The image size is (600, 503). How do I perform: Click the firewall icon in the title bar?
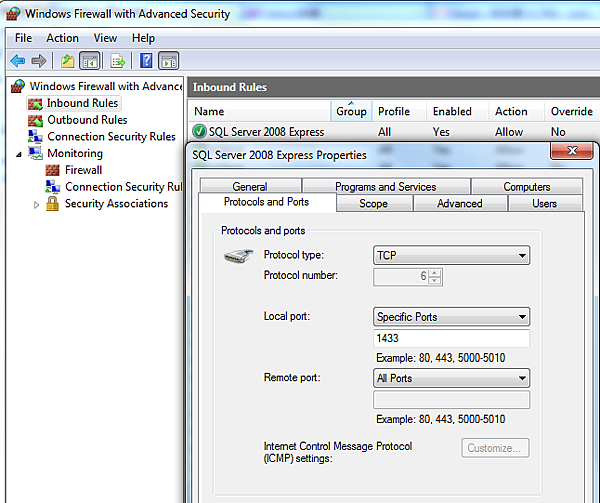[13, 14]
